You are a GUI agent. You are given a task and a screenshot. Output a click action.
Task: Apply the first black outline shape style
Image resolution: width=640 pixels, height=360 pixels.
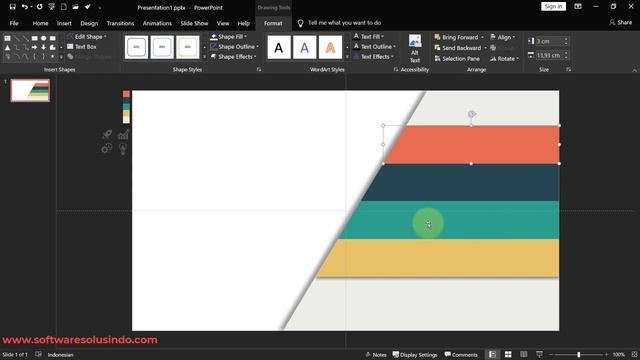pyautogui.click(x=136, y=47)
